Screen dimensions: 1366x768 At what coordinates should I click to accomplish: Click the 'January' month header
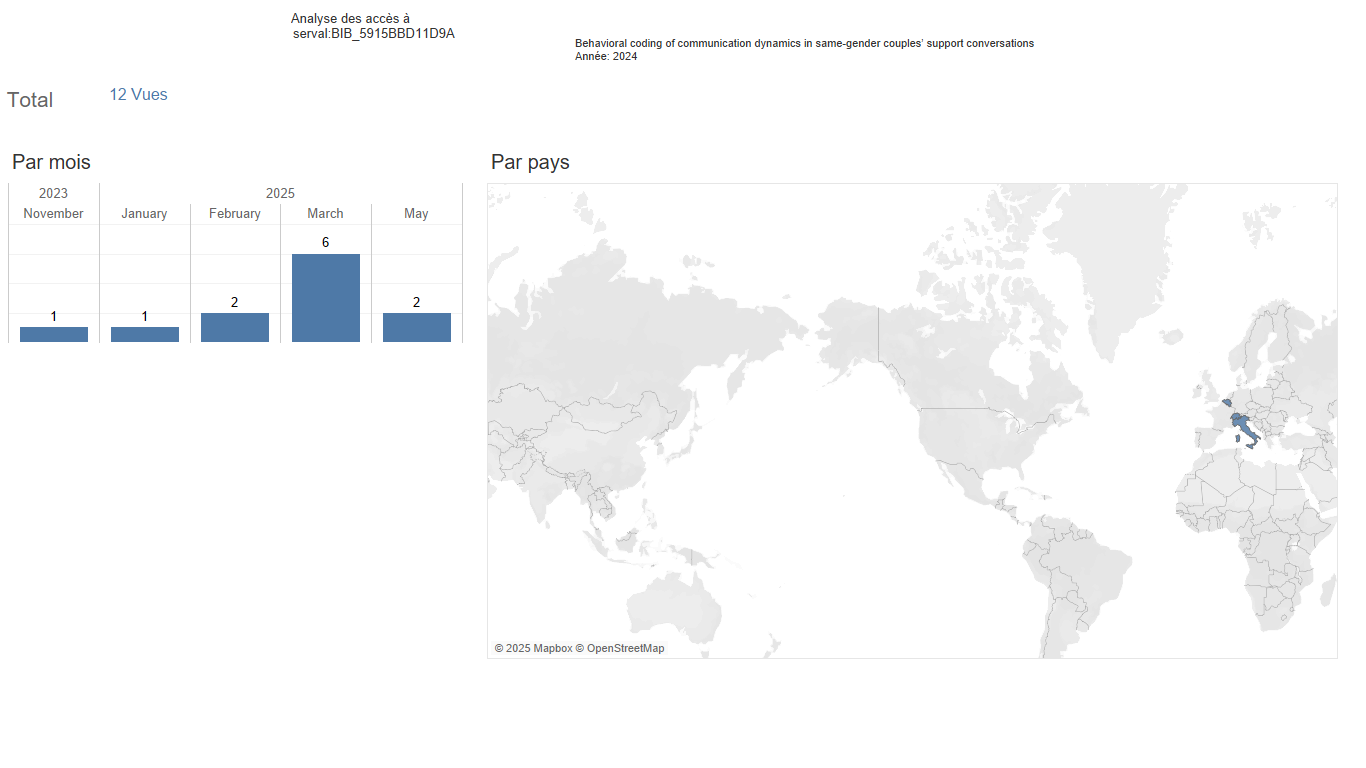pyautogui.click(x=144, y=214)
